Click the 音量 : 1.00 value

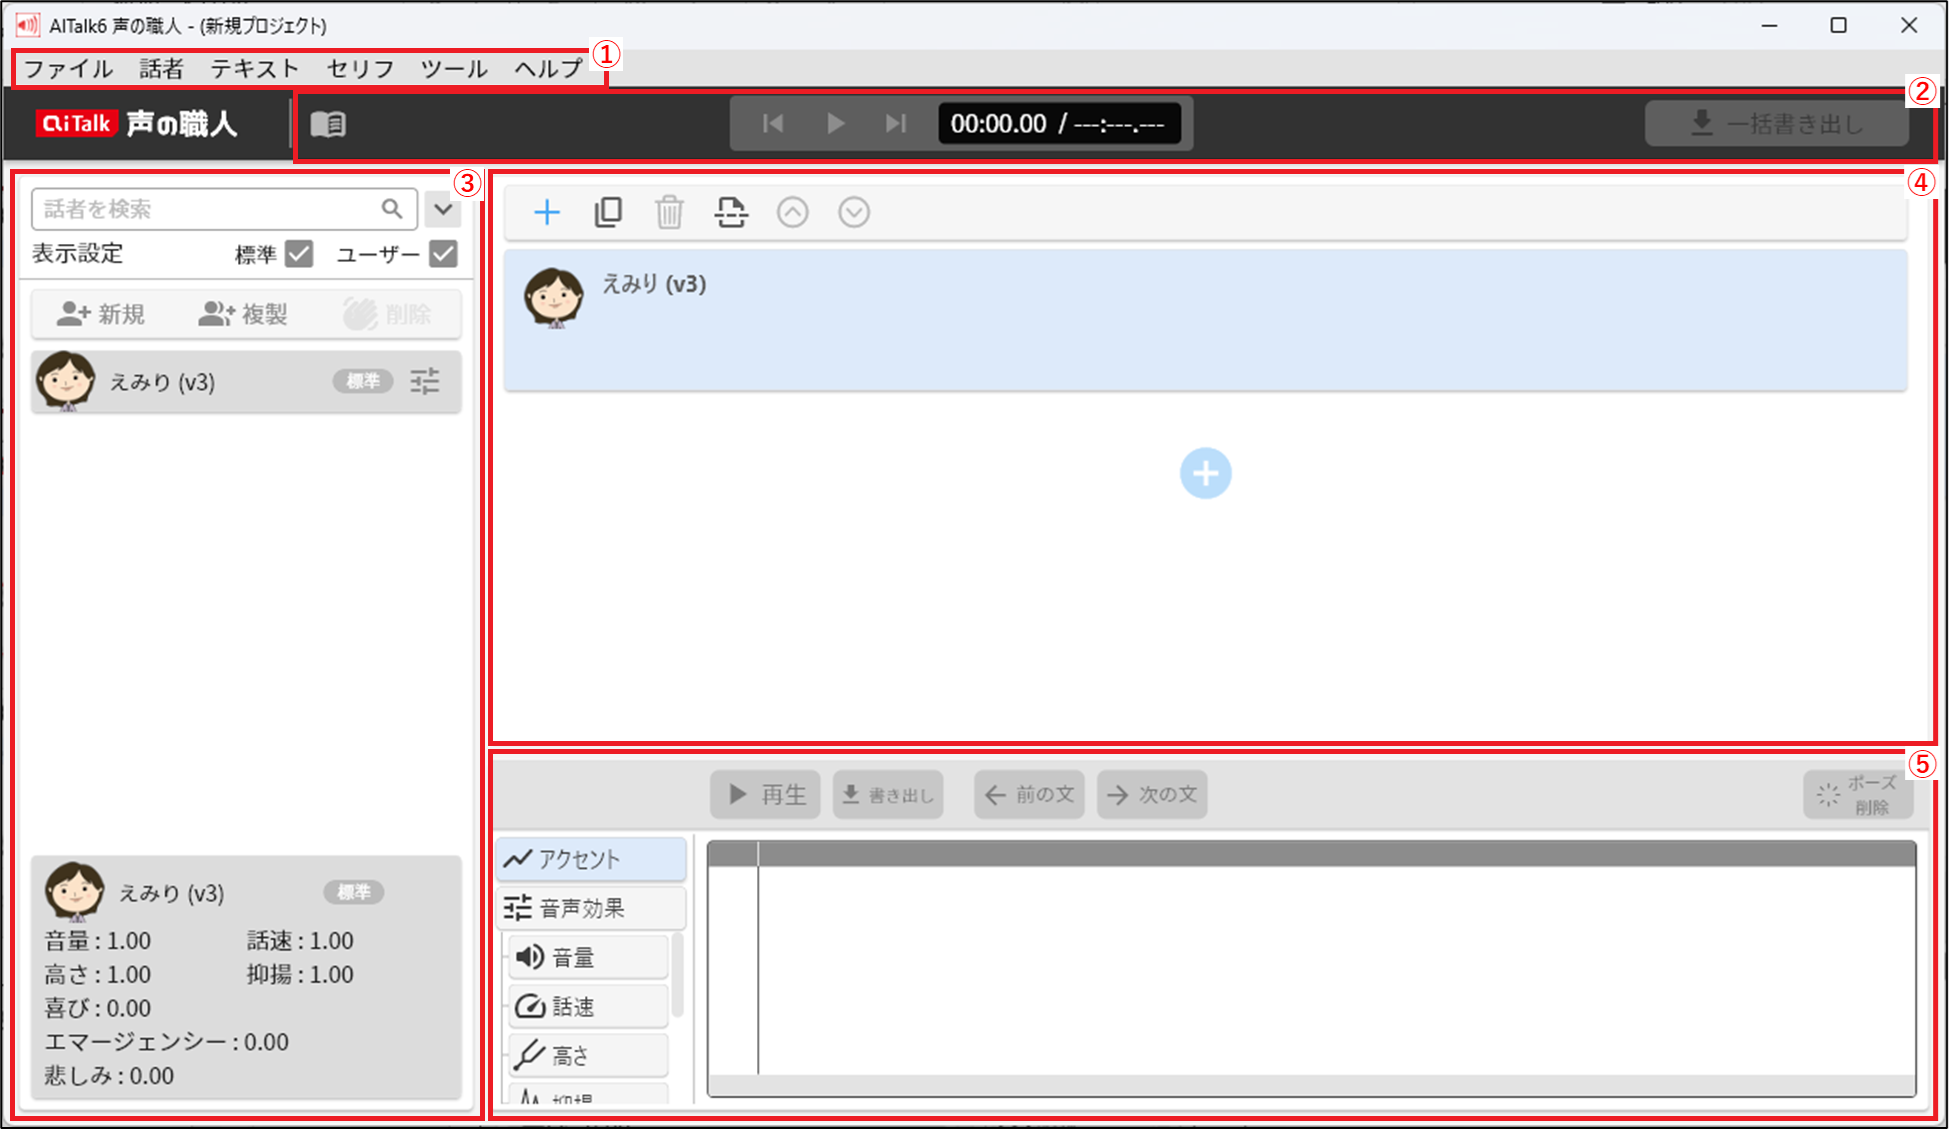point(98,941)
